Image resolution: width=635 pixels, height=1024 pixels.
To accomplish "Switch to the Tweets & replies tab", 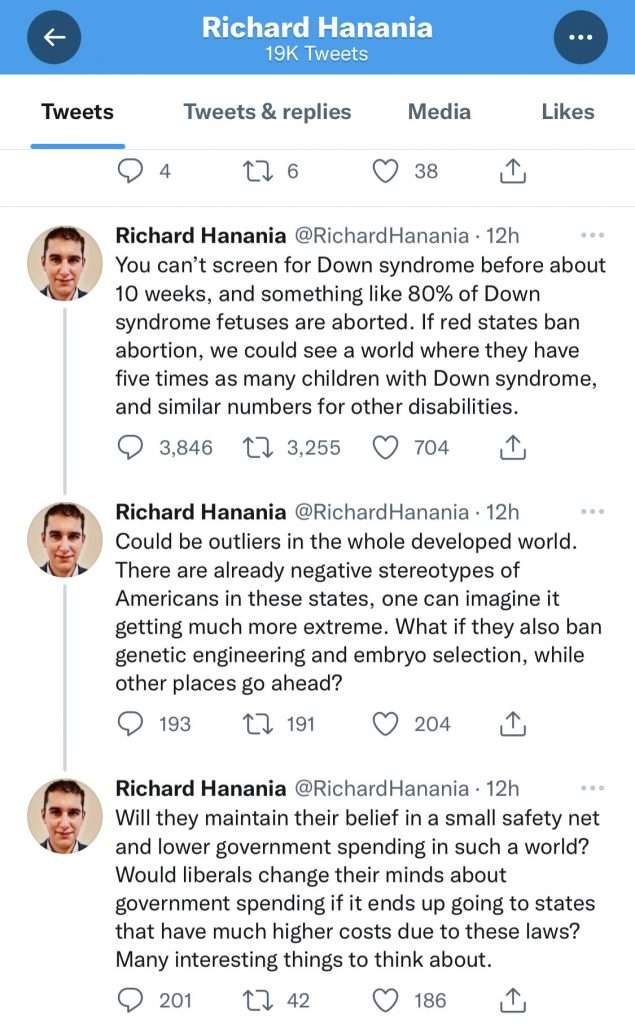I will 267,112.
